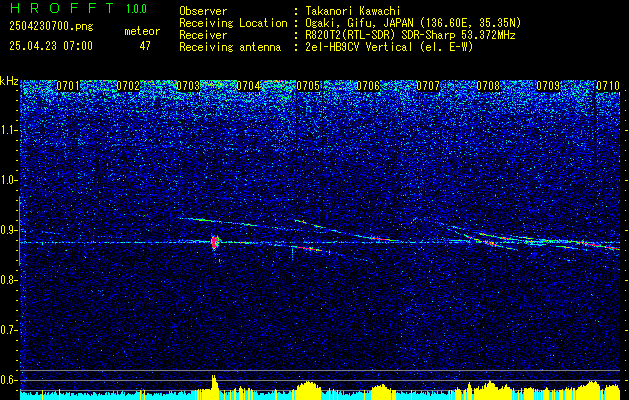Click the meteor count value 47
This screenshot has width=629, height=400.
145,46
